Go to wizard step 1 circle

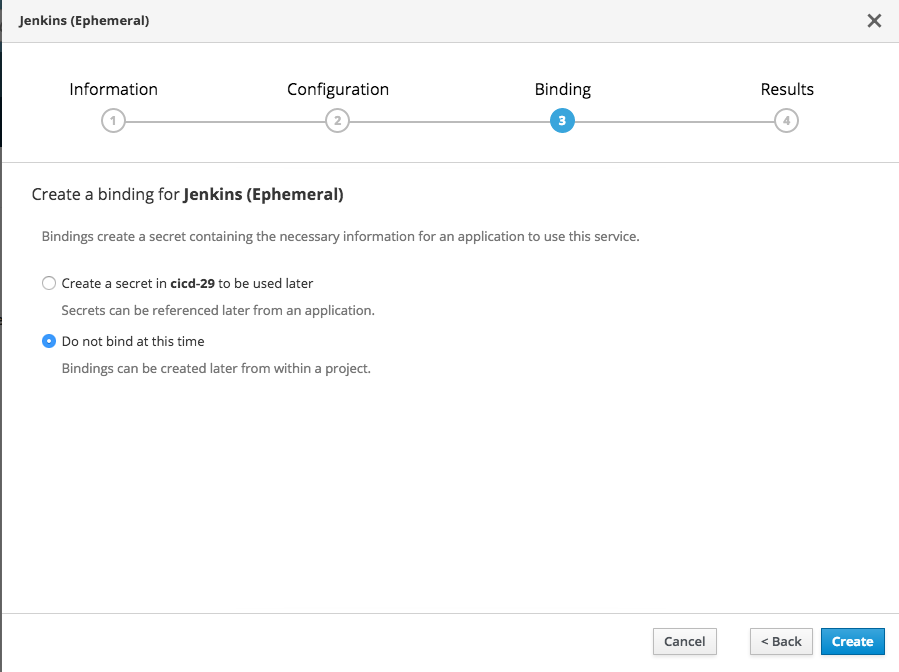[x=114, y=121]
